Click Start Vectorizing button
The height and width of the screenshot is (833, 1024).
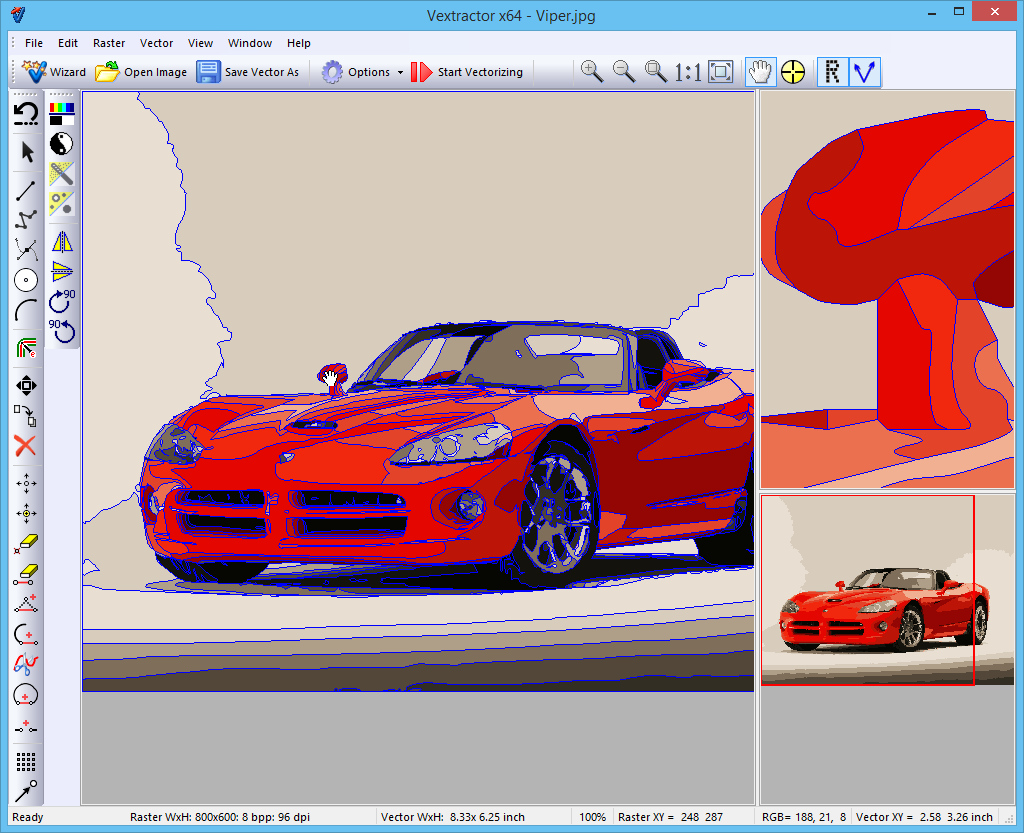click(x=467, y=72)
